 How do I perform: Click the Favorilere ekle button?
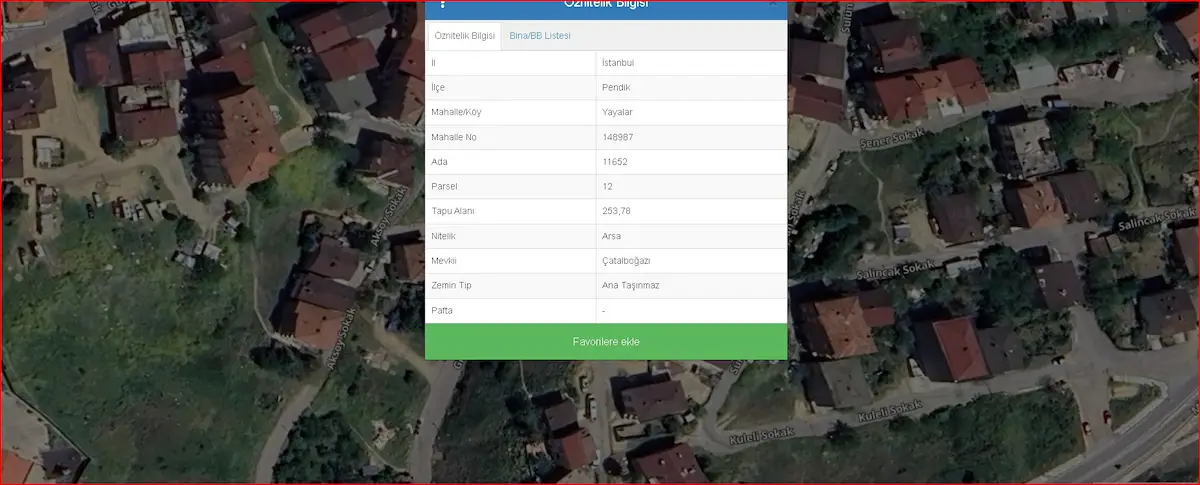[x=606, y=342]
